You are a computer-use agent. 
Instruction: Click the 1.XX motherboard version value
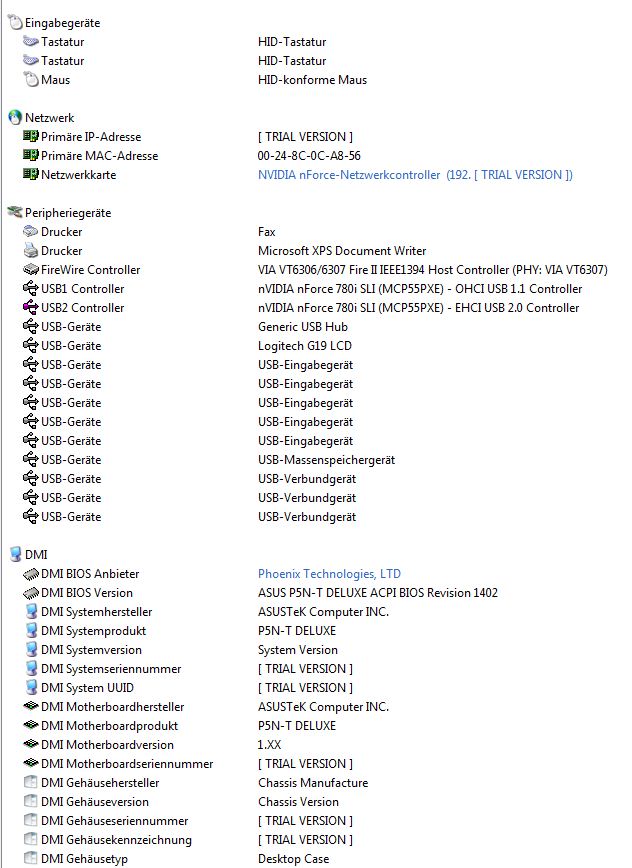[x=270, y=745]
